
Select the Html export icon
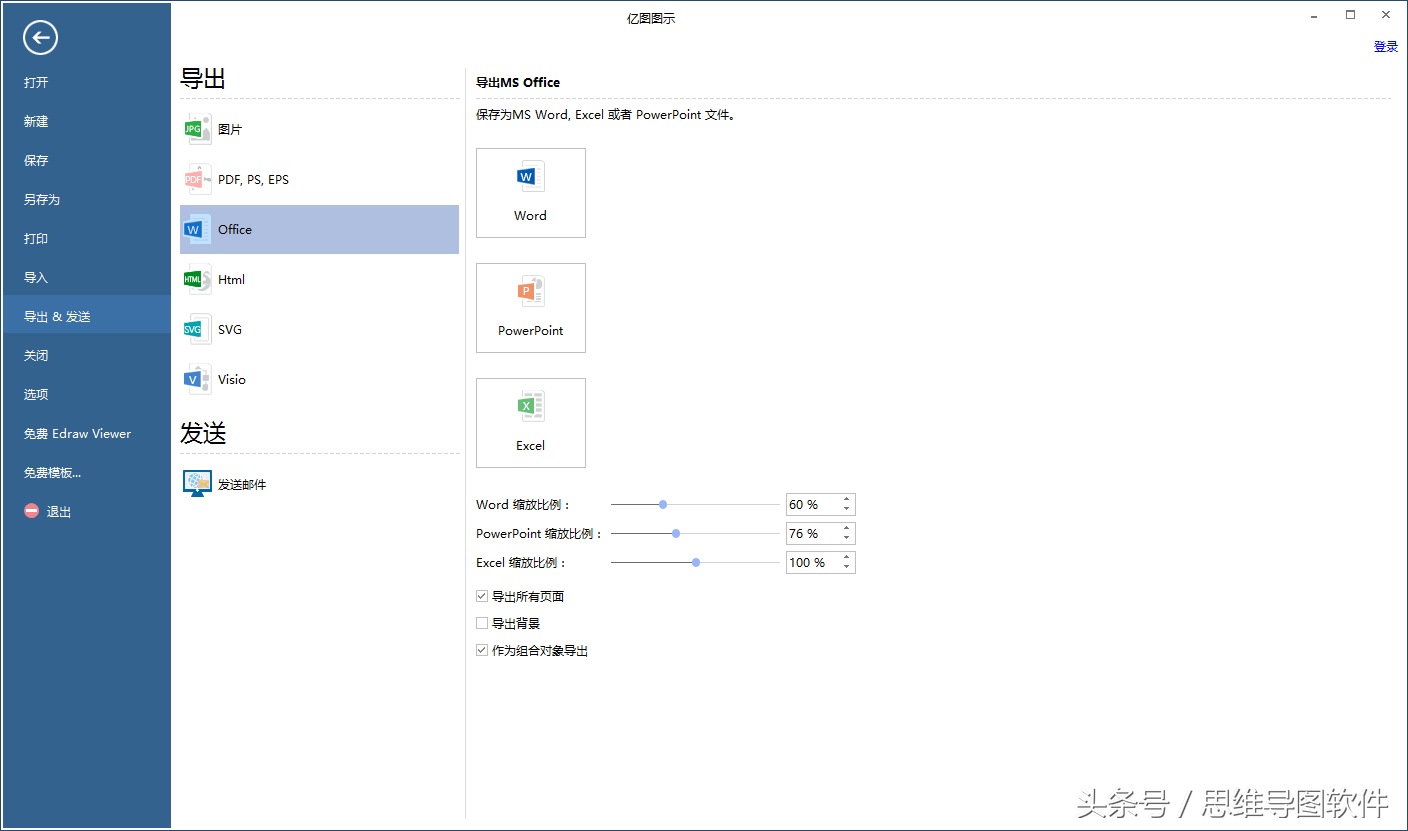click(x=197, y=279)
